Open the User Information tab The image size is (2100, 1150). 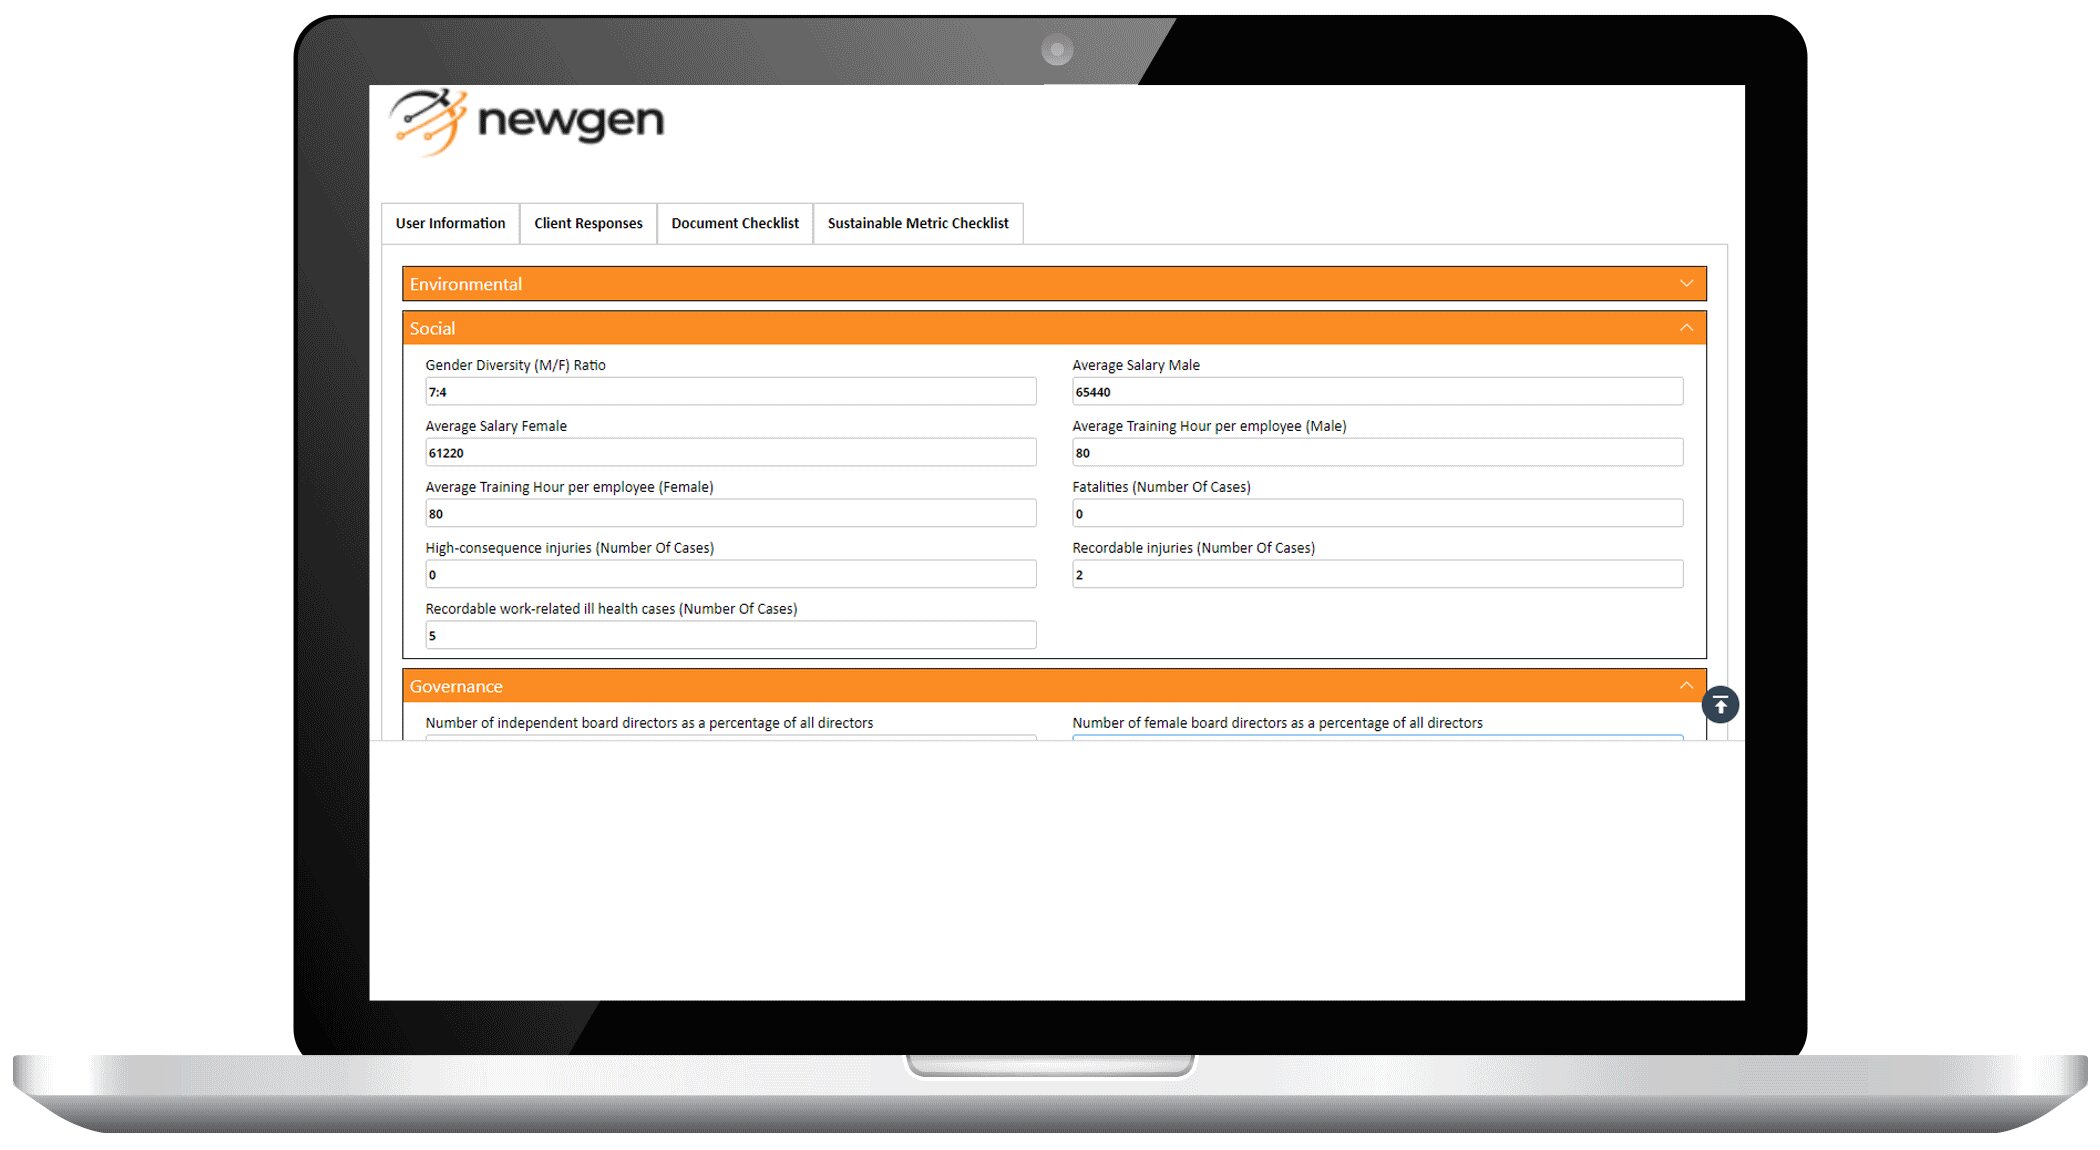[450, 223]
